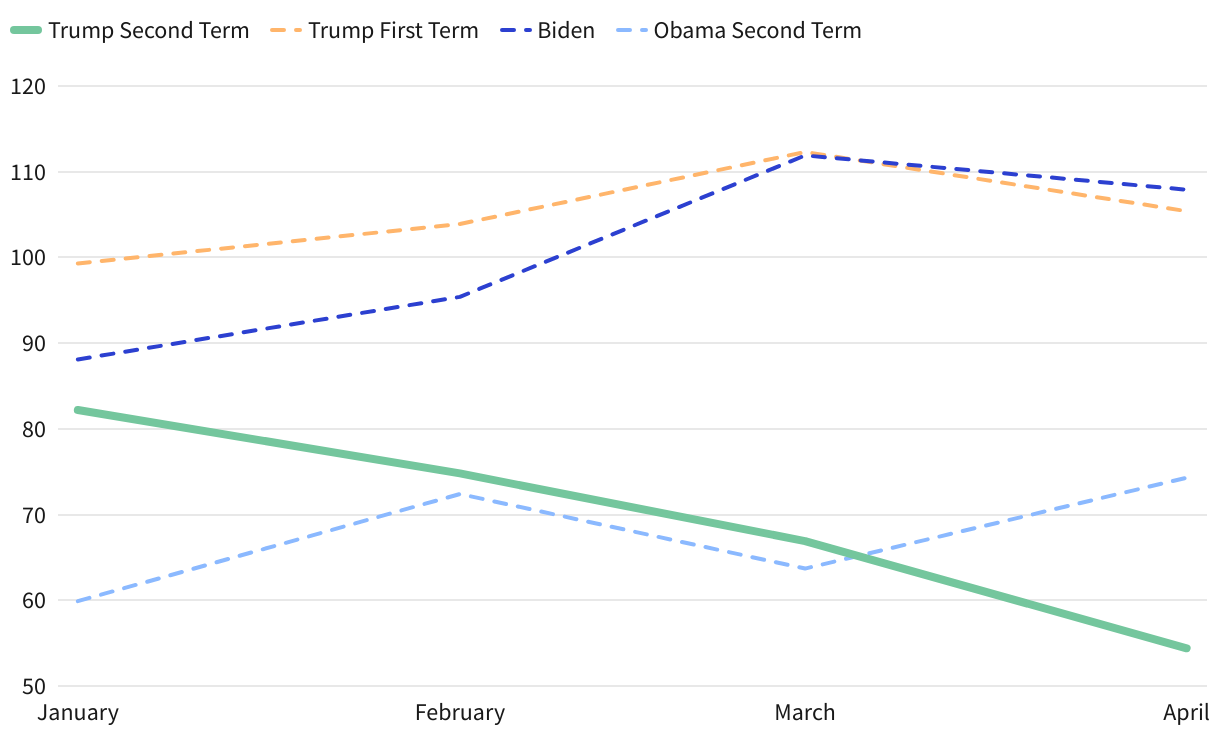Click Trump Second Term line's April endpoint
This screenshot has width=1220, height=738.
(x=1186, y=648)
